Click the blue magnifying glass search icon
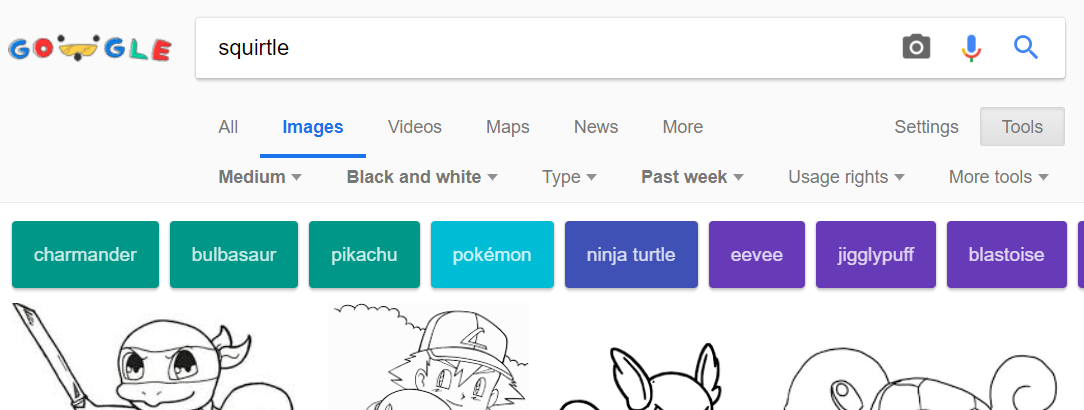 (1025, 47)
